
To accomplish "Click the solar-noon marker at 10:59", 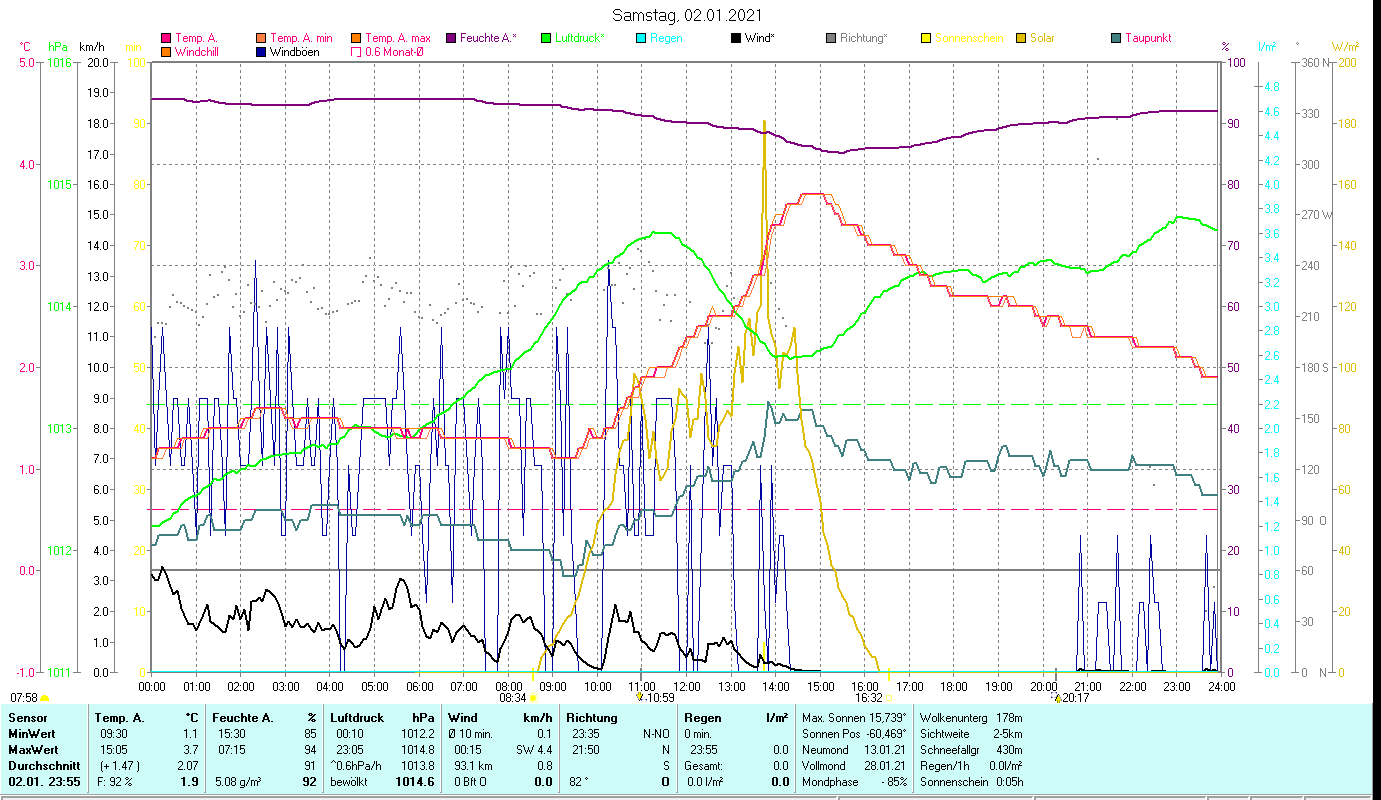I will pos(639,696).
